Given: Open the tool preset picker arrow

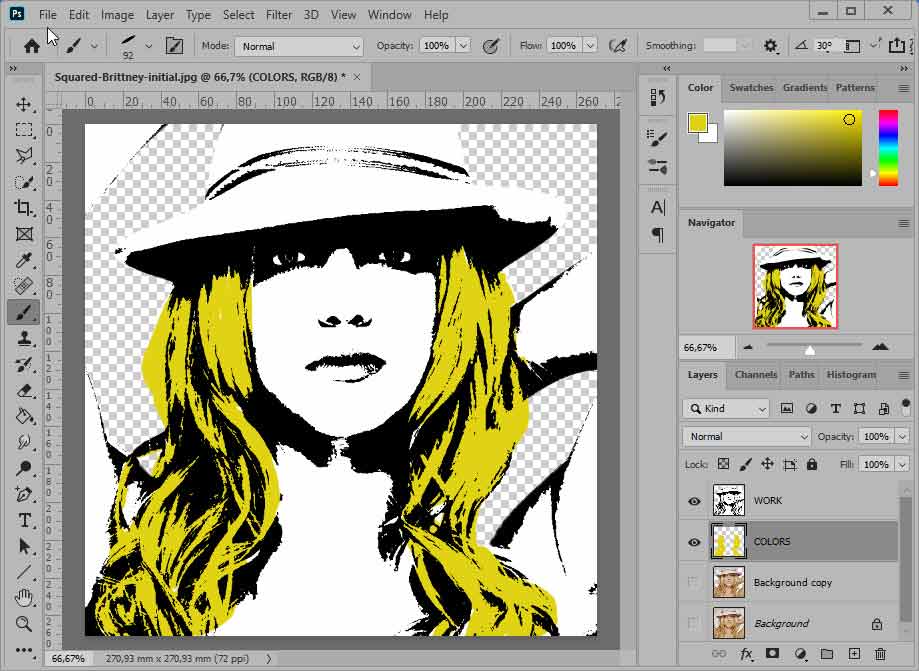Looking at the screenshot, I should [94, 46].
